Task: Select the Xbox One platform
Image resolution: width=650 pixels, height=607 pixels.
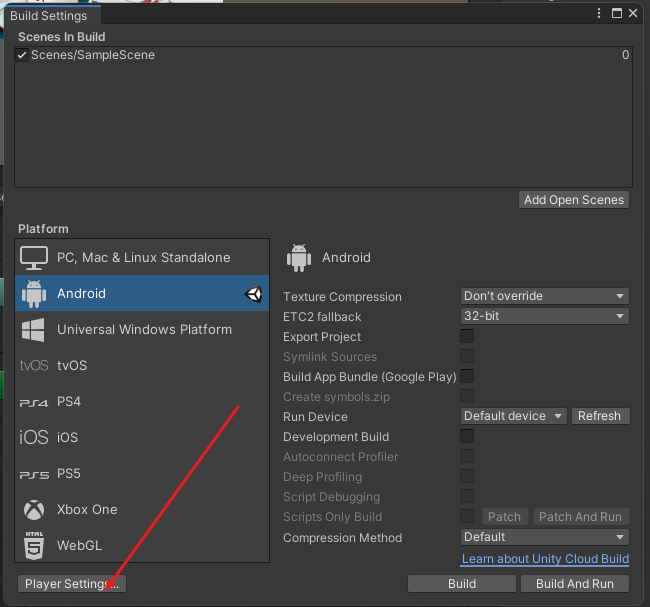Action: (142, 510)
